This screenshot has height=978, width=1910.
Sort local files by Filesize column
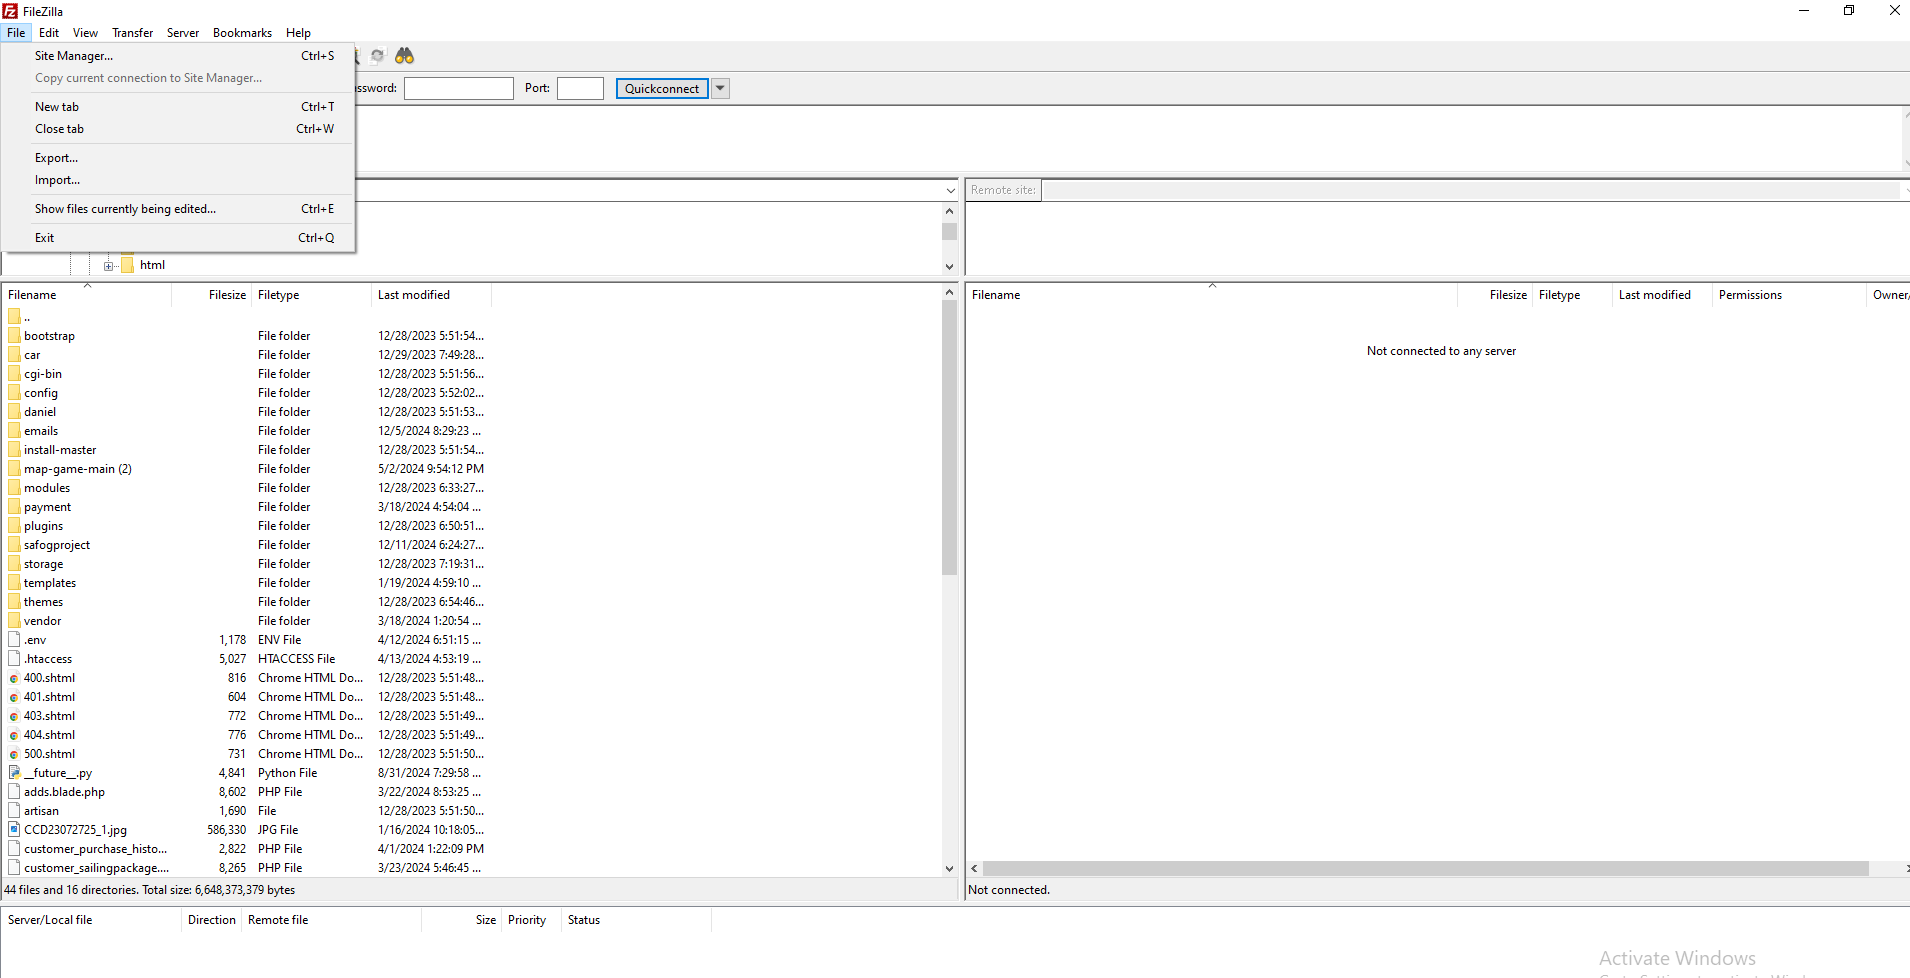coord(211,295)
